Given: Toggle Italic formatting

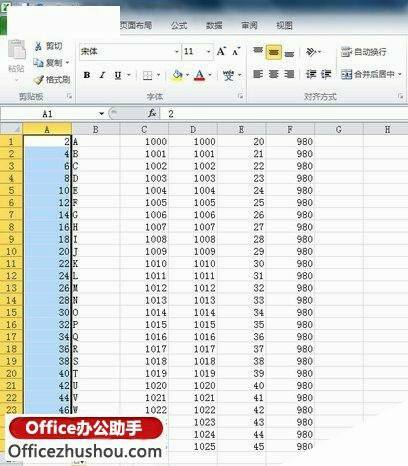Looking at the screenshot, I should pos(102,75).
